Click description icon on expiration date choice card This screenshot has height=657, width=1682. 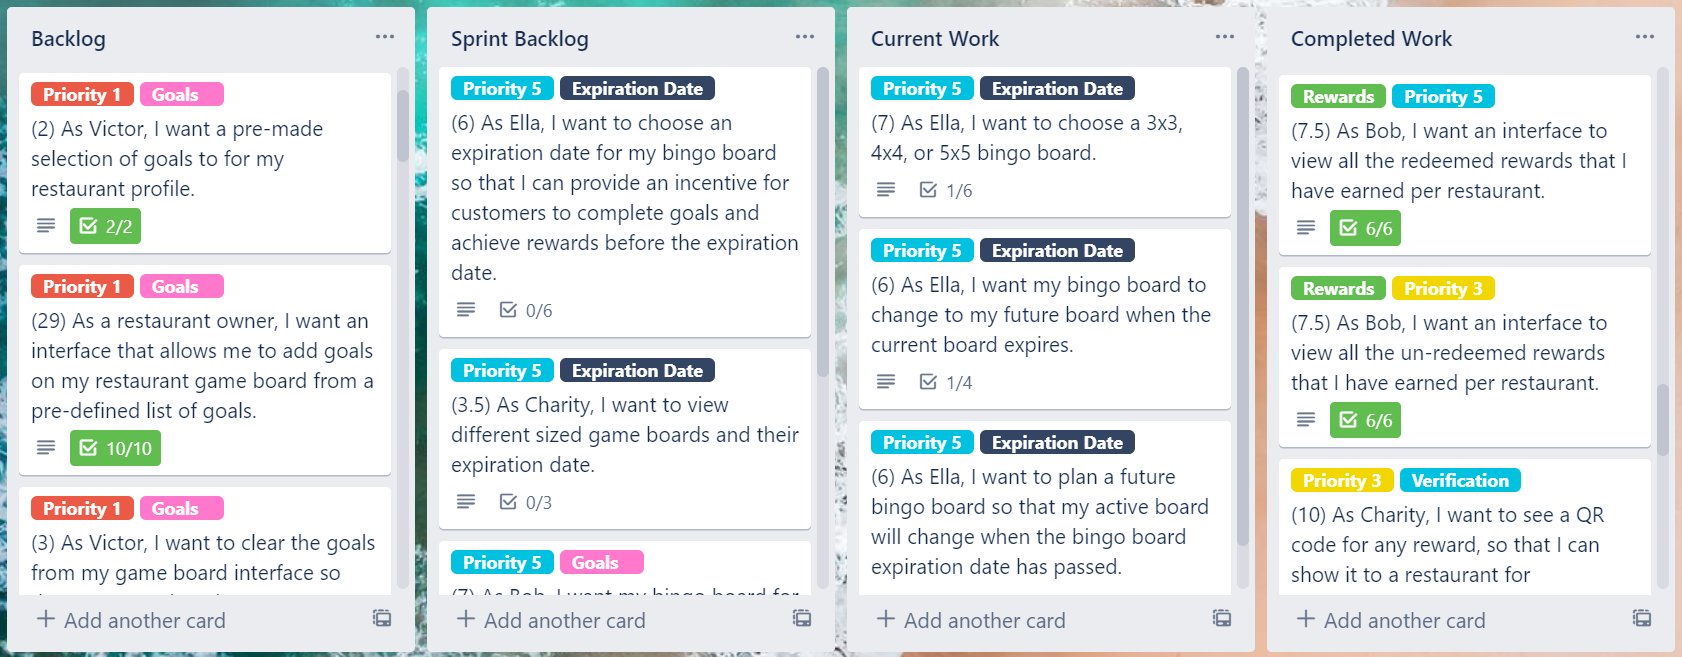(x=466, y=310)
